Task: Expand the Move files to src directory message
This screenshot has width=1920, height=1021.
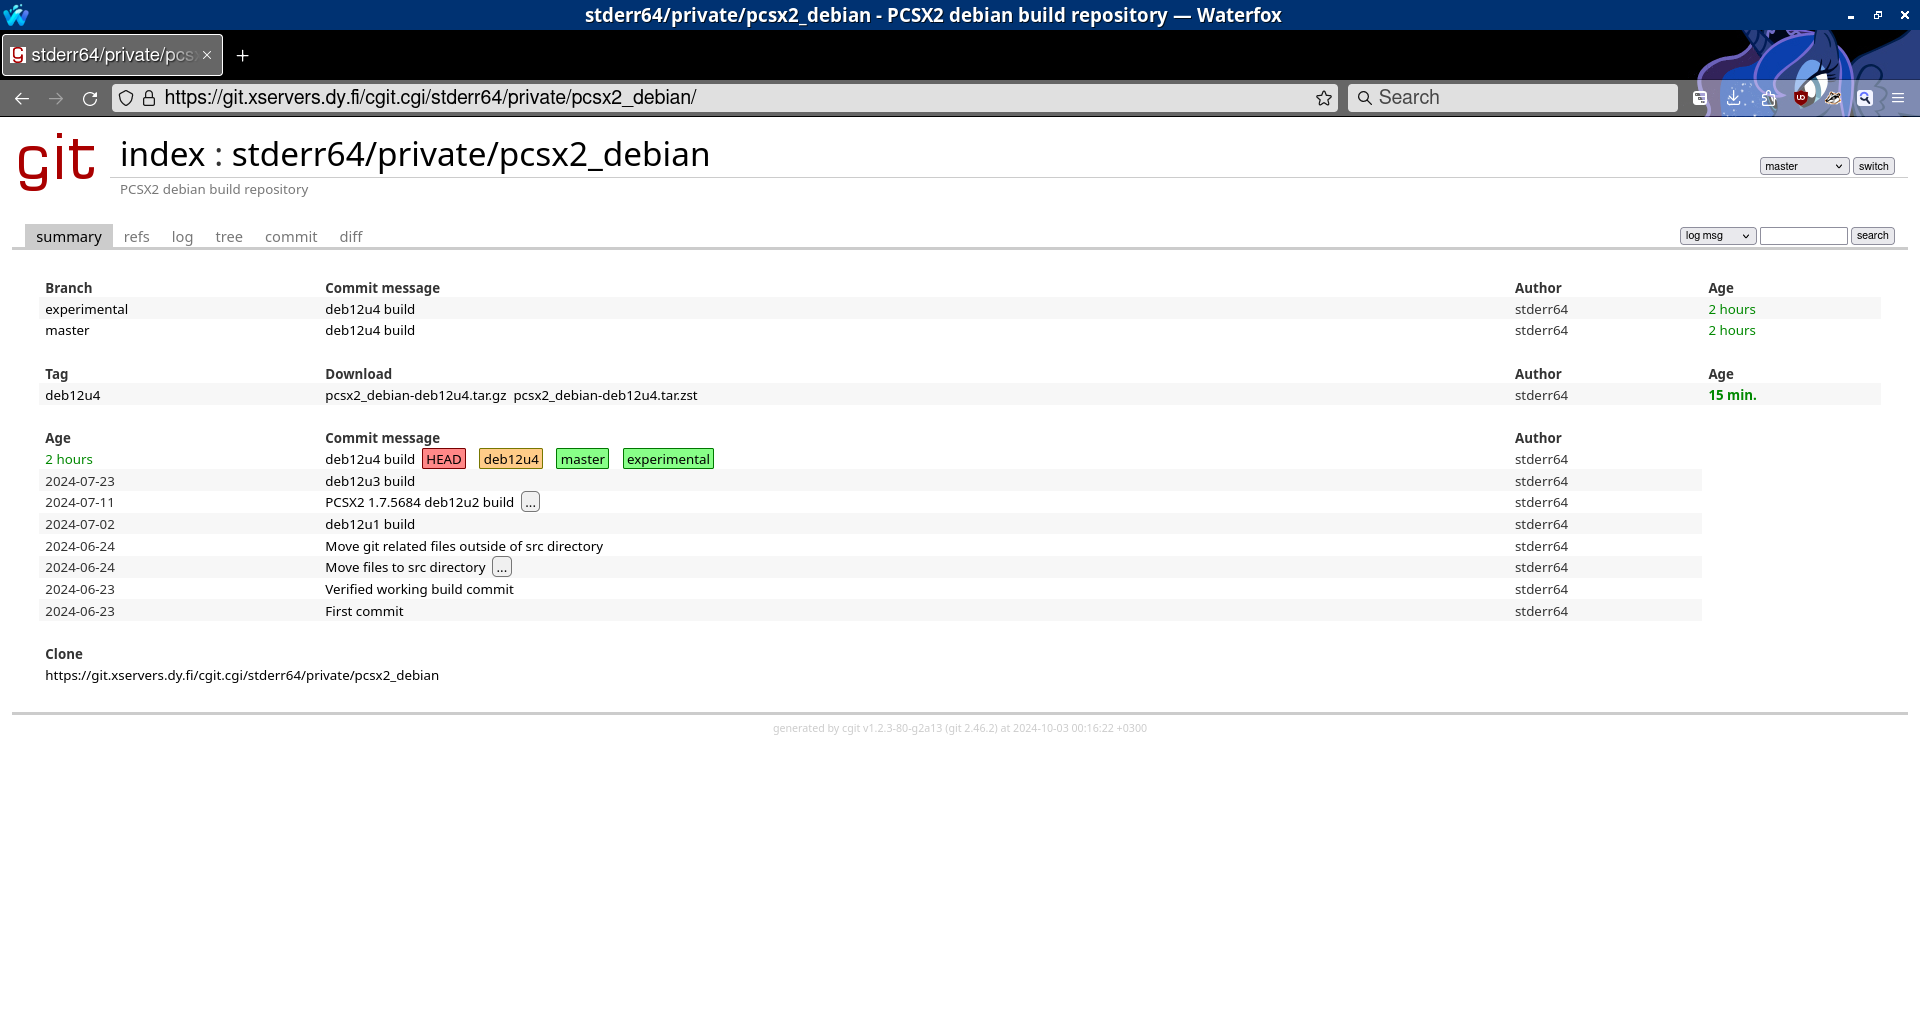Action: [x=502, y=568]
